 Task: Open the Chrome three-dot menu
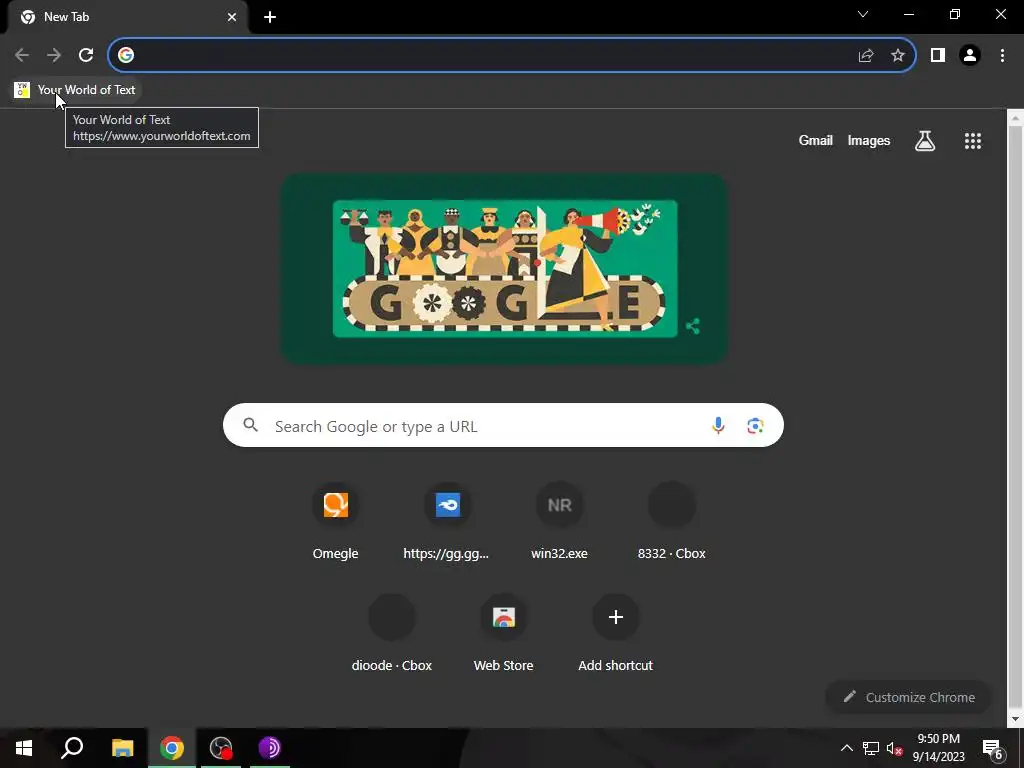1002,56
